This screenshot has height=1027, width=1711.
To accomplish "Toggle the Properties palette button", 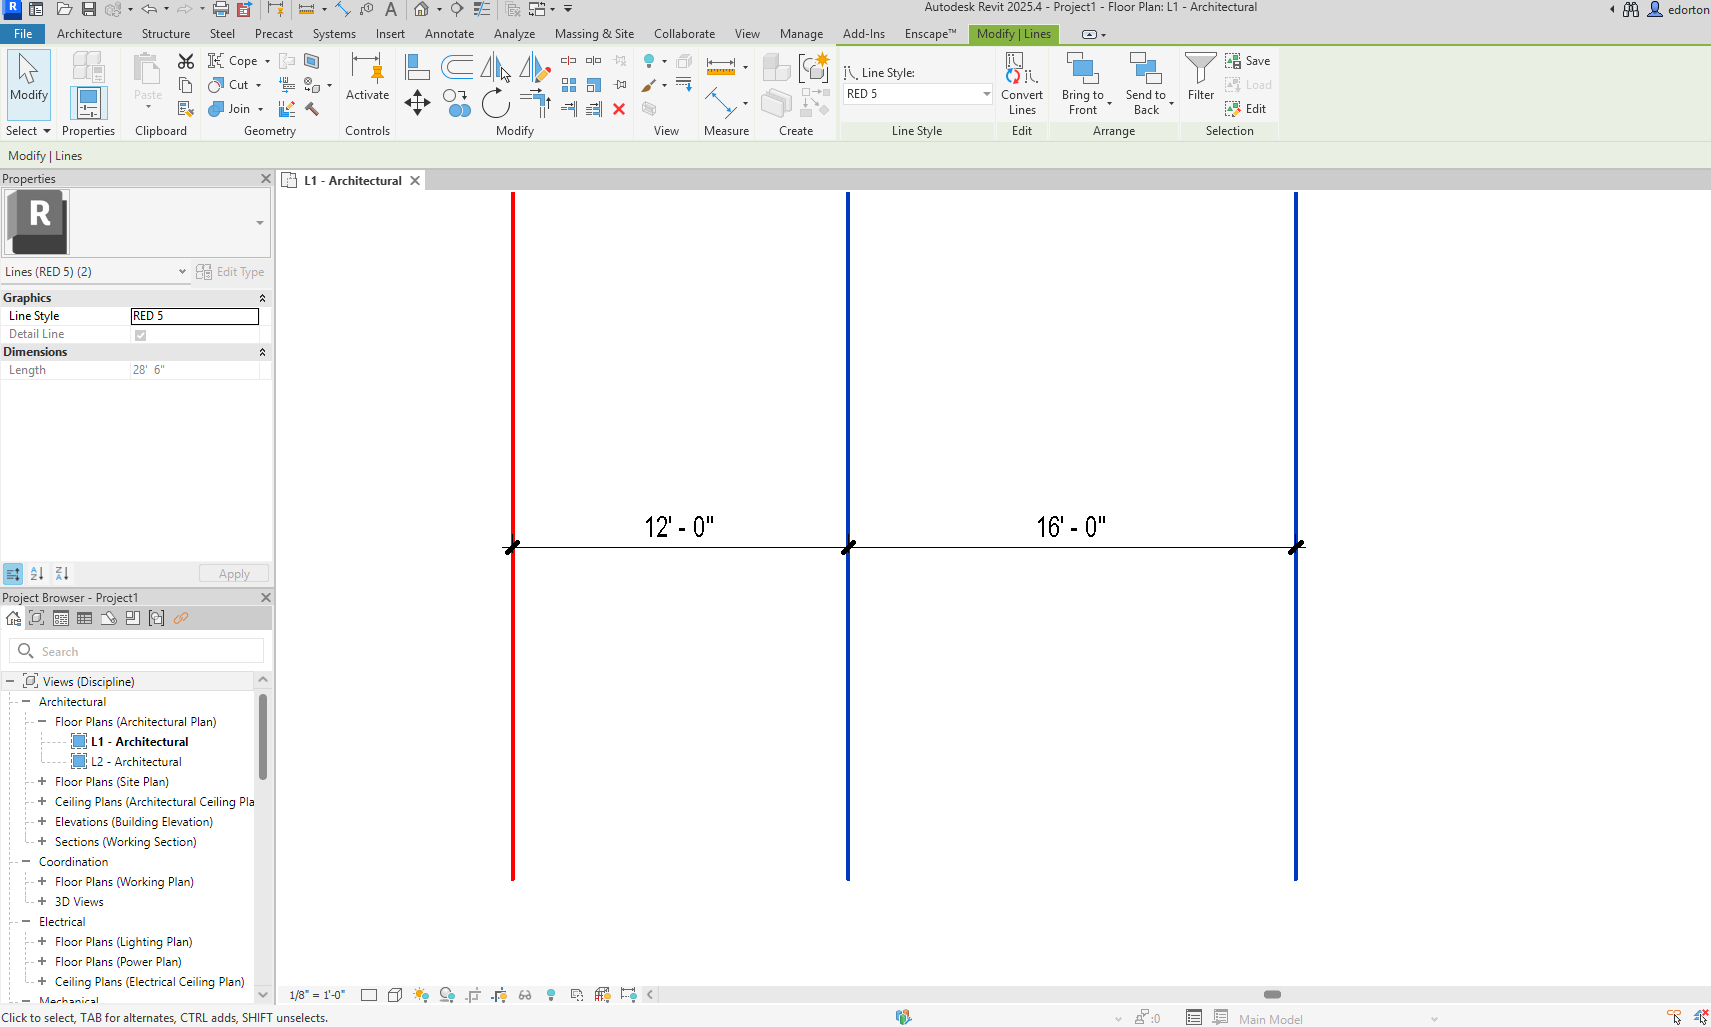I will coord(88,103).
